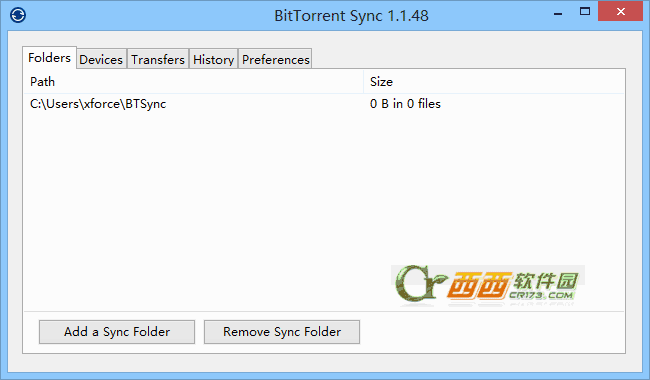650x380 pixels.
Task: Close the BitTorrent Sync window
Action: pyautogui.click(x=620, y=12)
